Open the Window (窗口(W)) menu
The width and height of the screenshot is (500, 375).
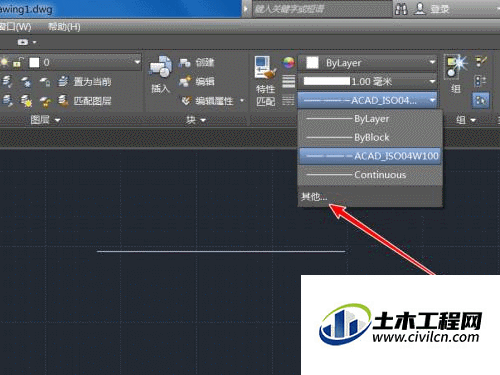point(15,27)
